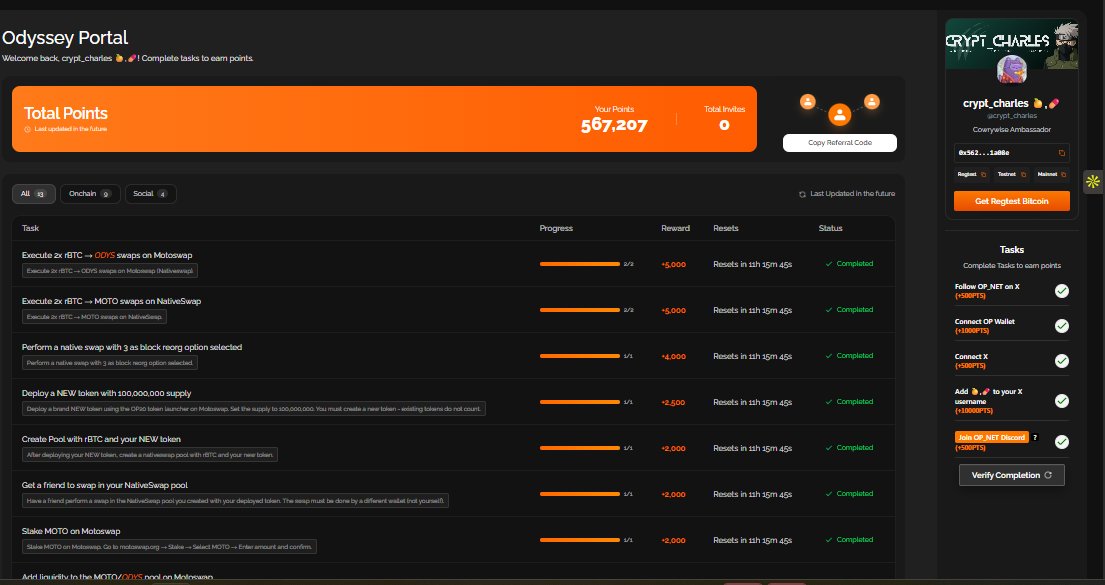Screen dimensions: 1105x585
Task: Click the progress bar for Stake MOTO on Motoswap
Action: pos(579,540)
